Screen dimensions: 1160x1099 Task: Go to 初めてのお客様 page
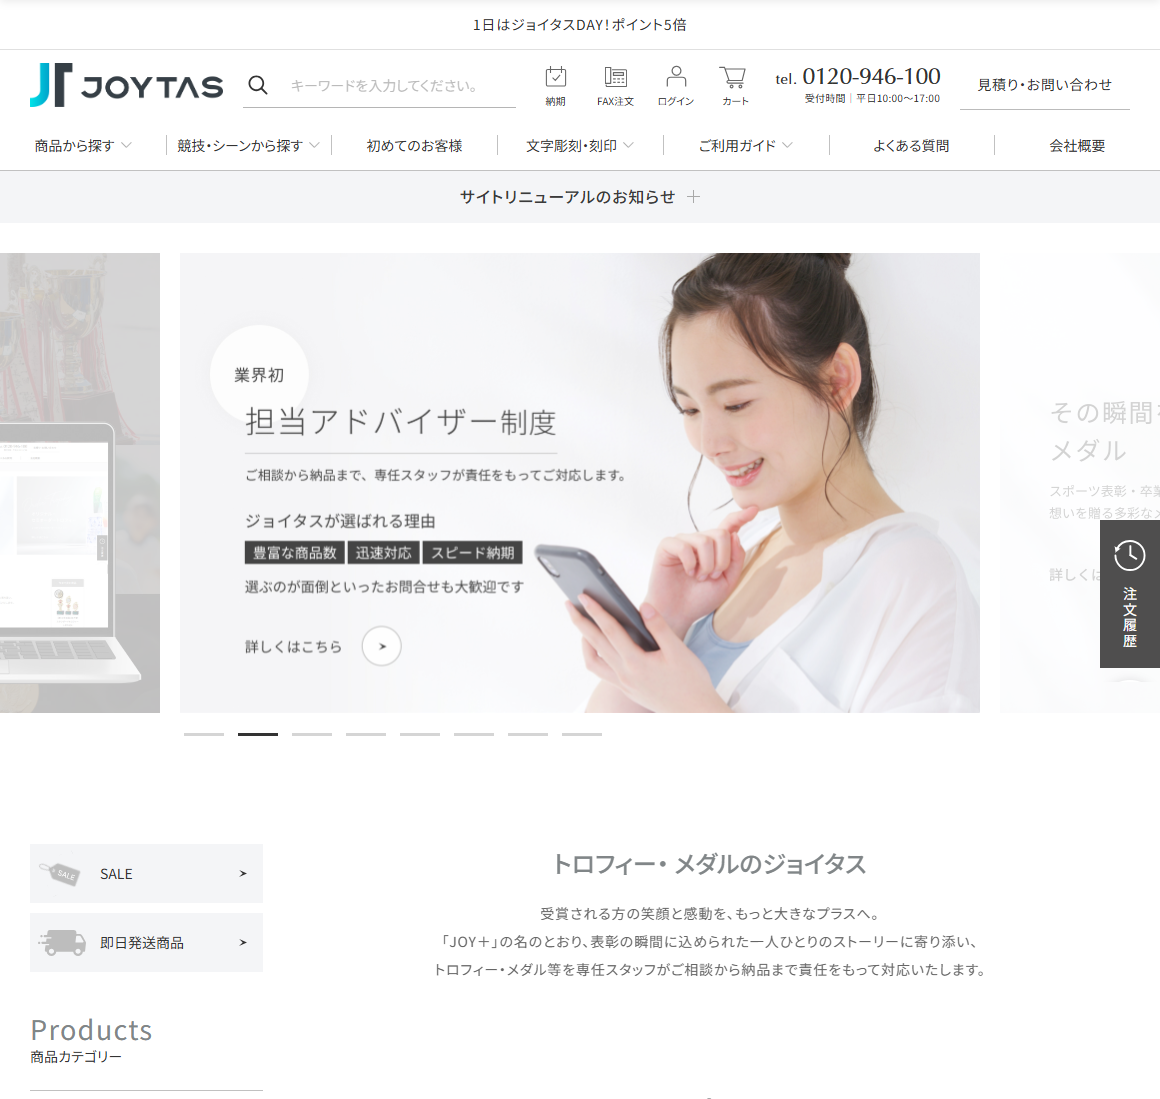coord(414,146)
